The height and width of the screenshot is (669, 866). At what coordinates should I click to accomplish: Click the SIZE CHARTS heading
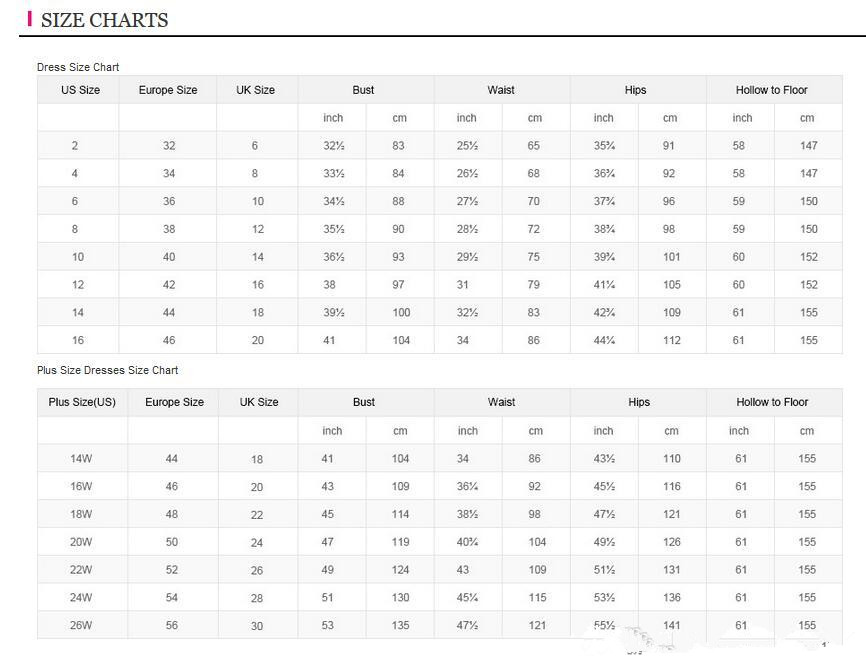click(x=104, y=20)
